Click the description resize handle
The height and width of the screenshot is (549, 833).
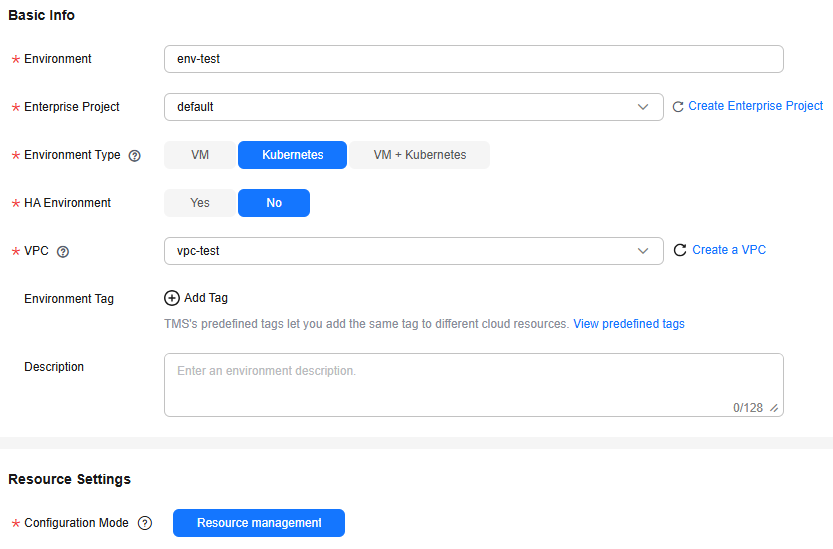[774, 408]
